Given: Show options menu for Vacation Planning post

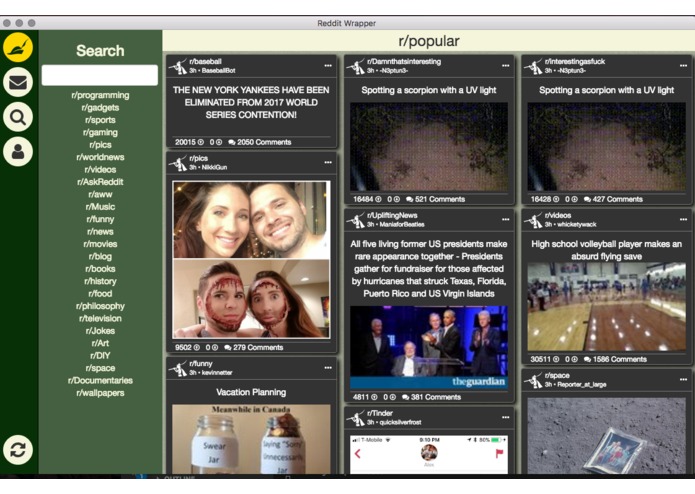Looking at the screenshot, I should pyautogui.click(x=328, y=368).
